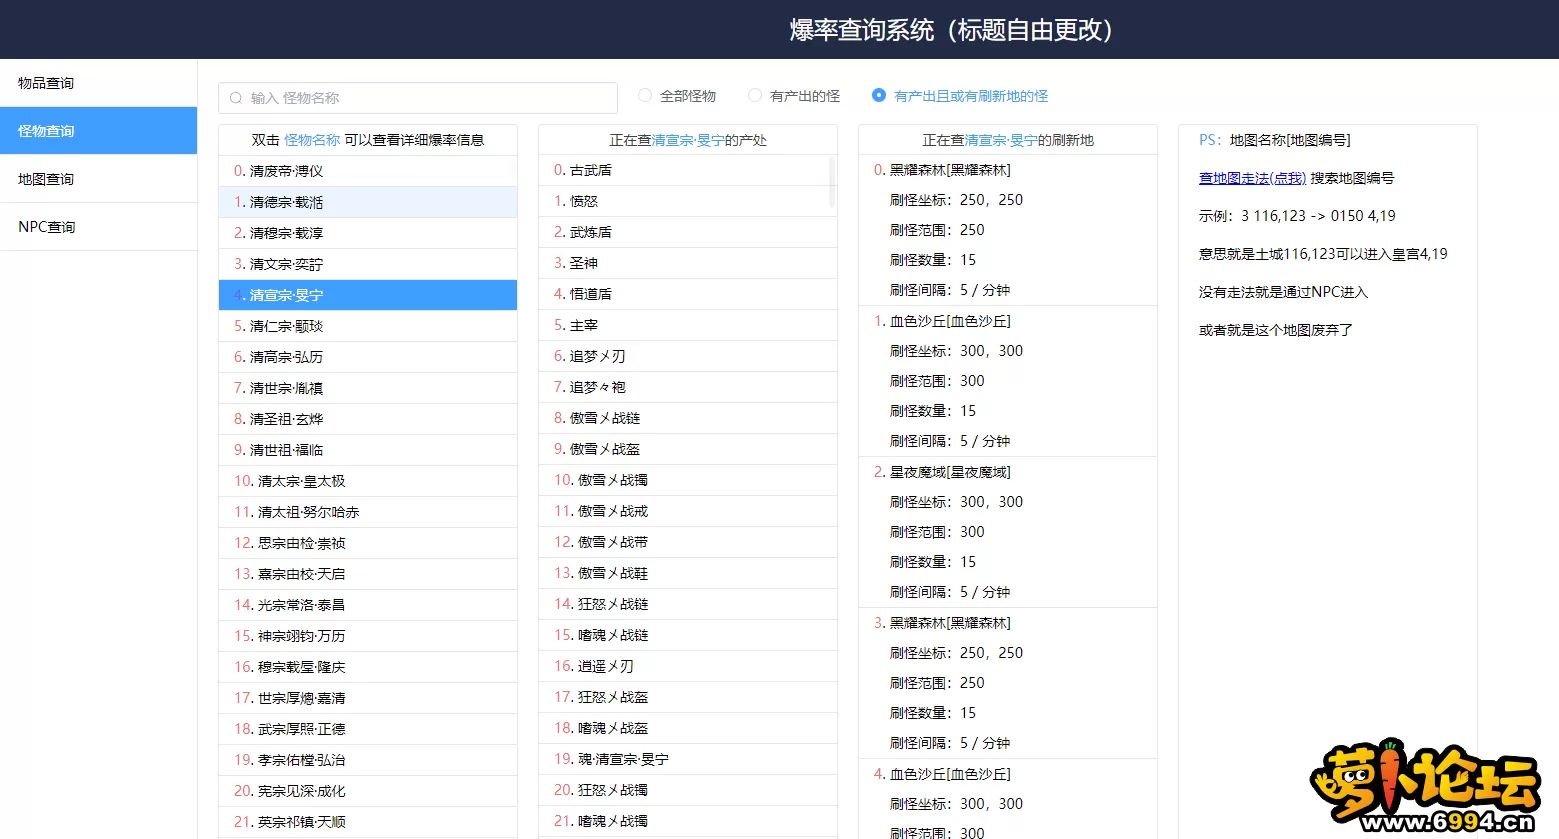Click drop item 傲雪メ战戒
The width and height of the screenshot is (1559, 839).
pyautogui.click(x=688, y=511)
